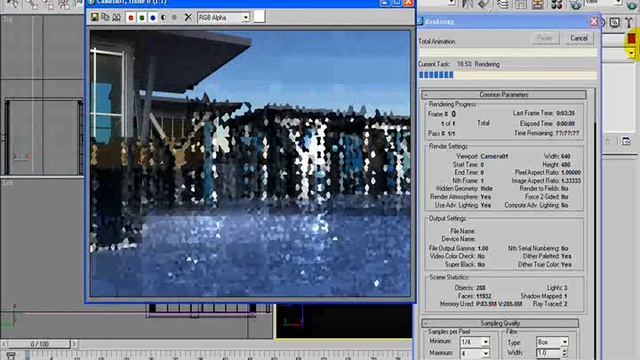Step time slider to previous frame
The image size is (640, 360).
(4, 344)
